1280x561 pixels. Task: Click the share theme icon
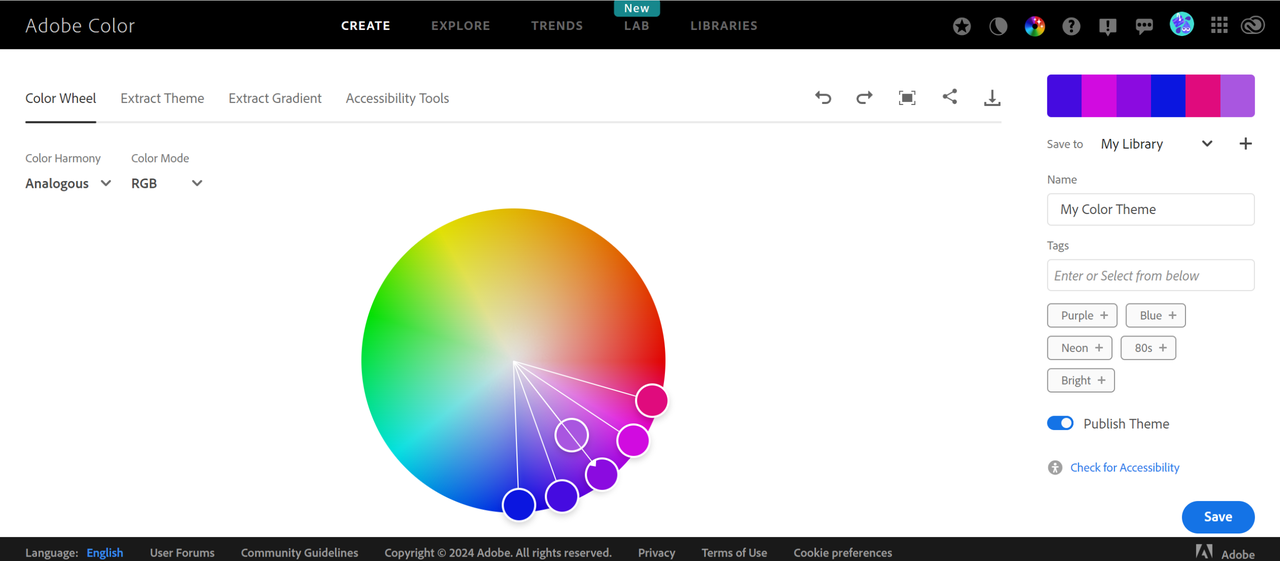(950, 97)
